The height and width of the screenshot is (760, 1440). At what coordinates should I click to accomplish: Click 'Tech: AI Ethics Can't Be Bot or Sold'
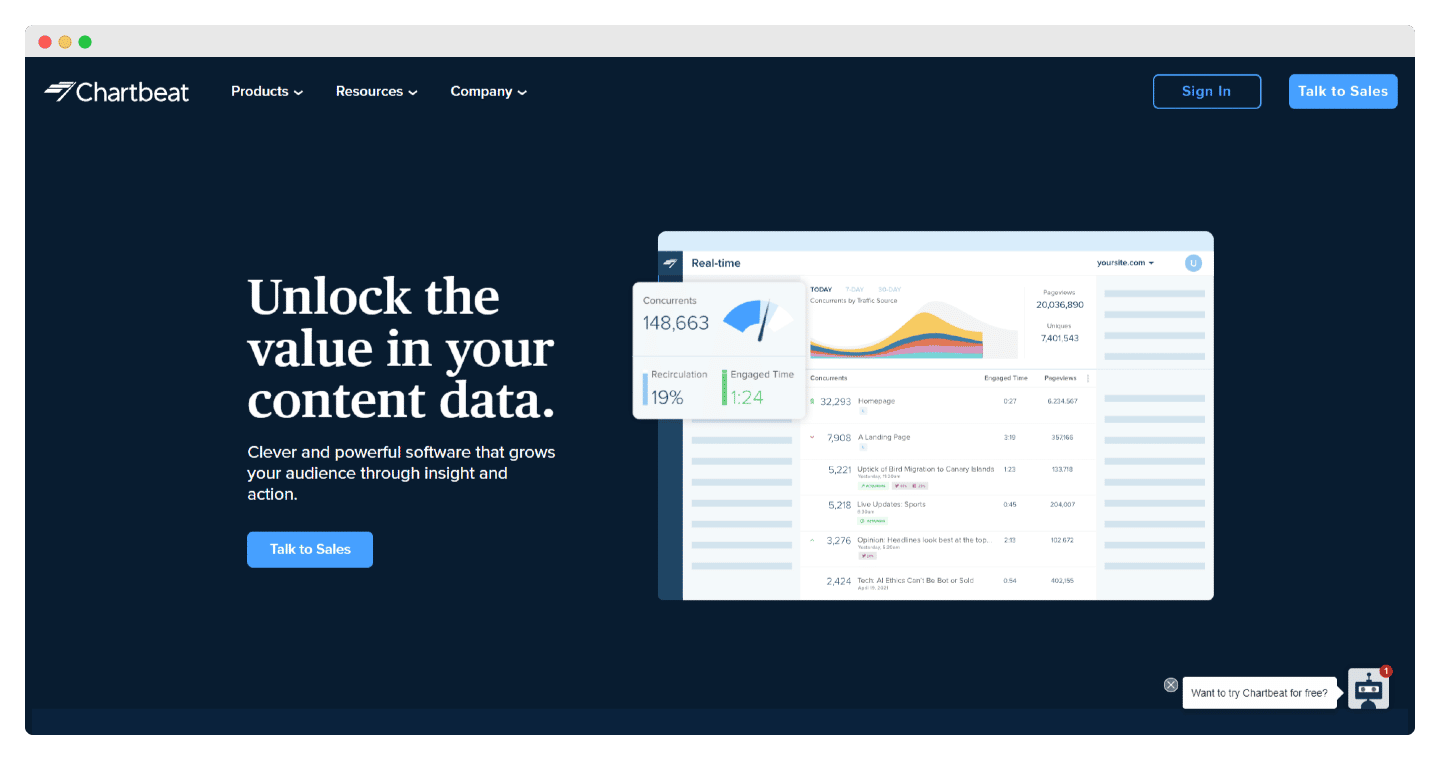(x=915, y=580)
